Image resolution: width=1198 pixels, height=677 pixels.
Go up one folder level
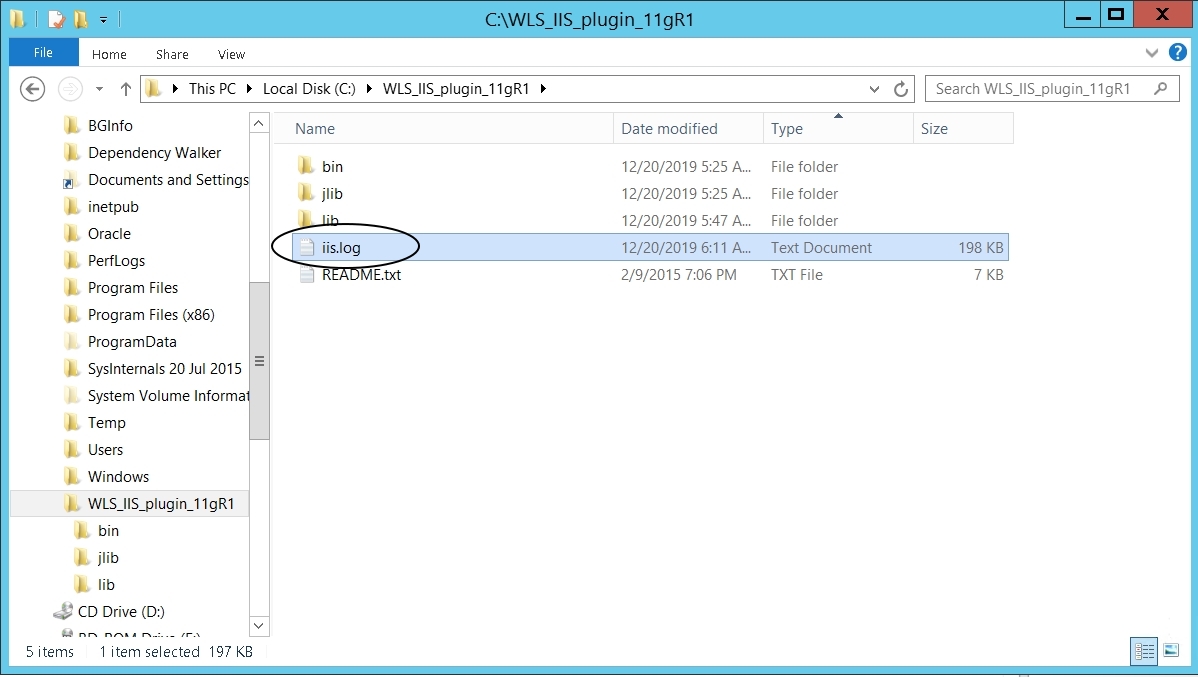pos(126,89)
